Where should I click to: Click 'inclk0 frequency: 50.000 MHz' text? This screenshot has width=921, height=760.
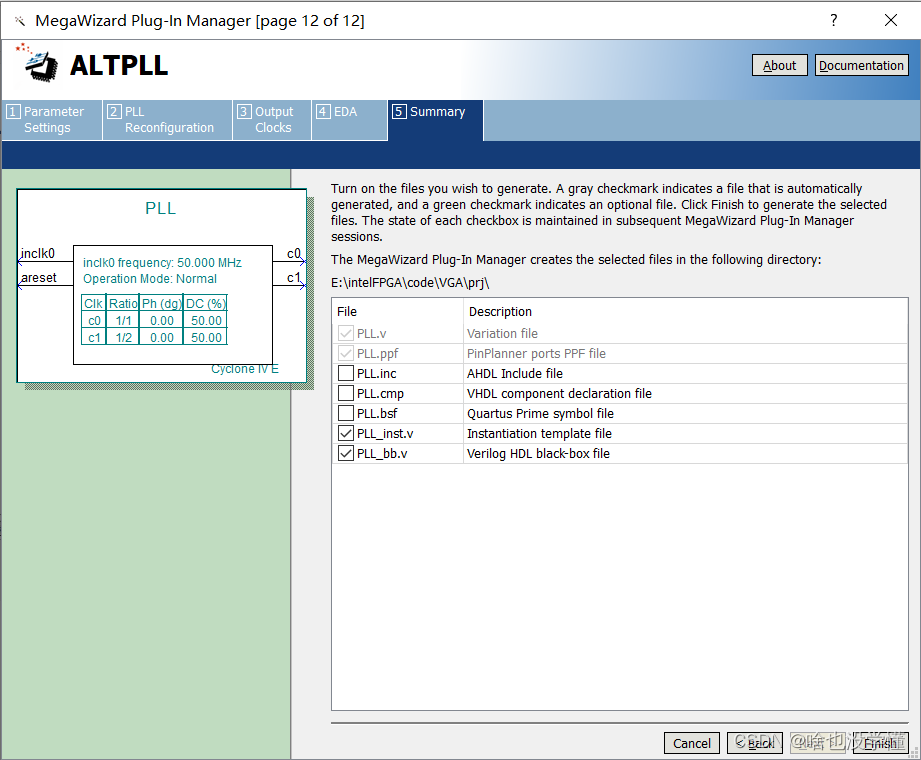pos(162,263)
